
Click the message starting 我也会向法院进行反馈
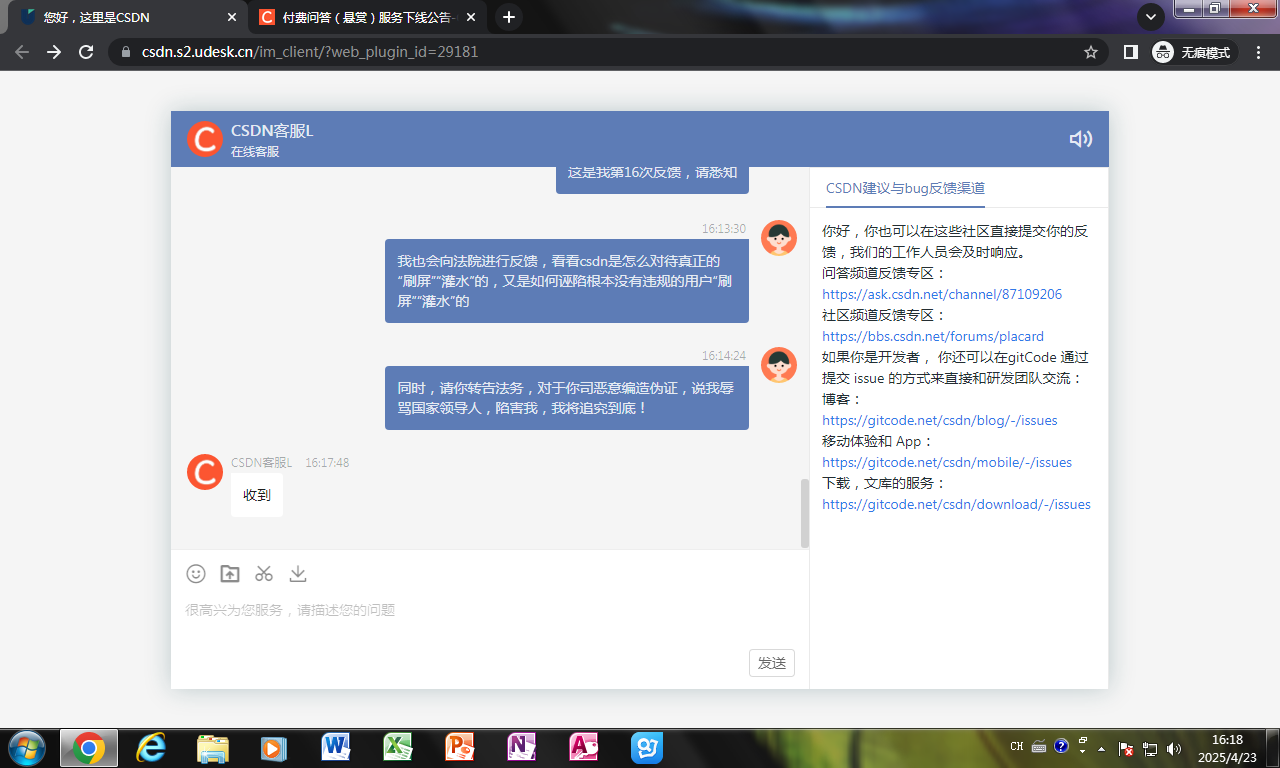pos(567,281)
